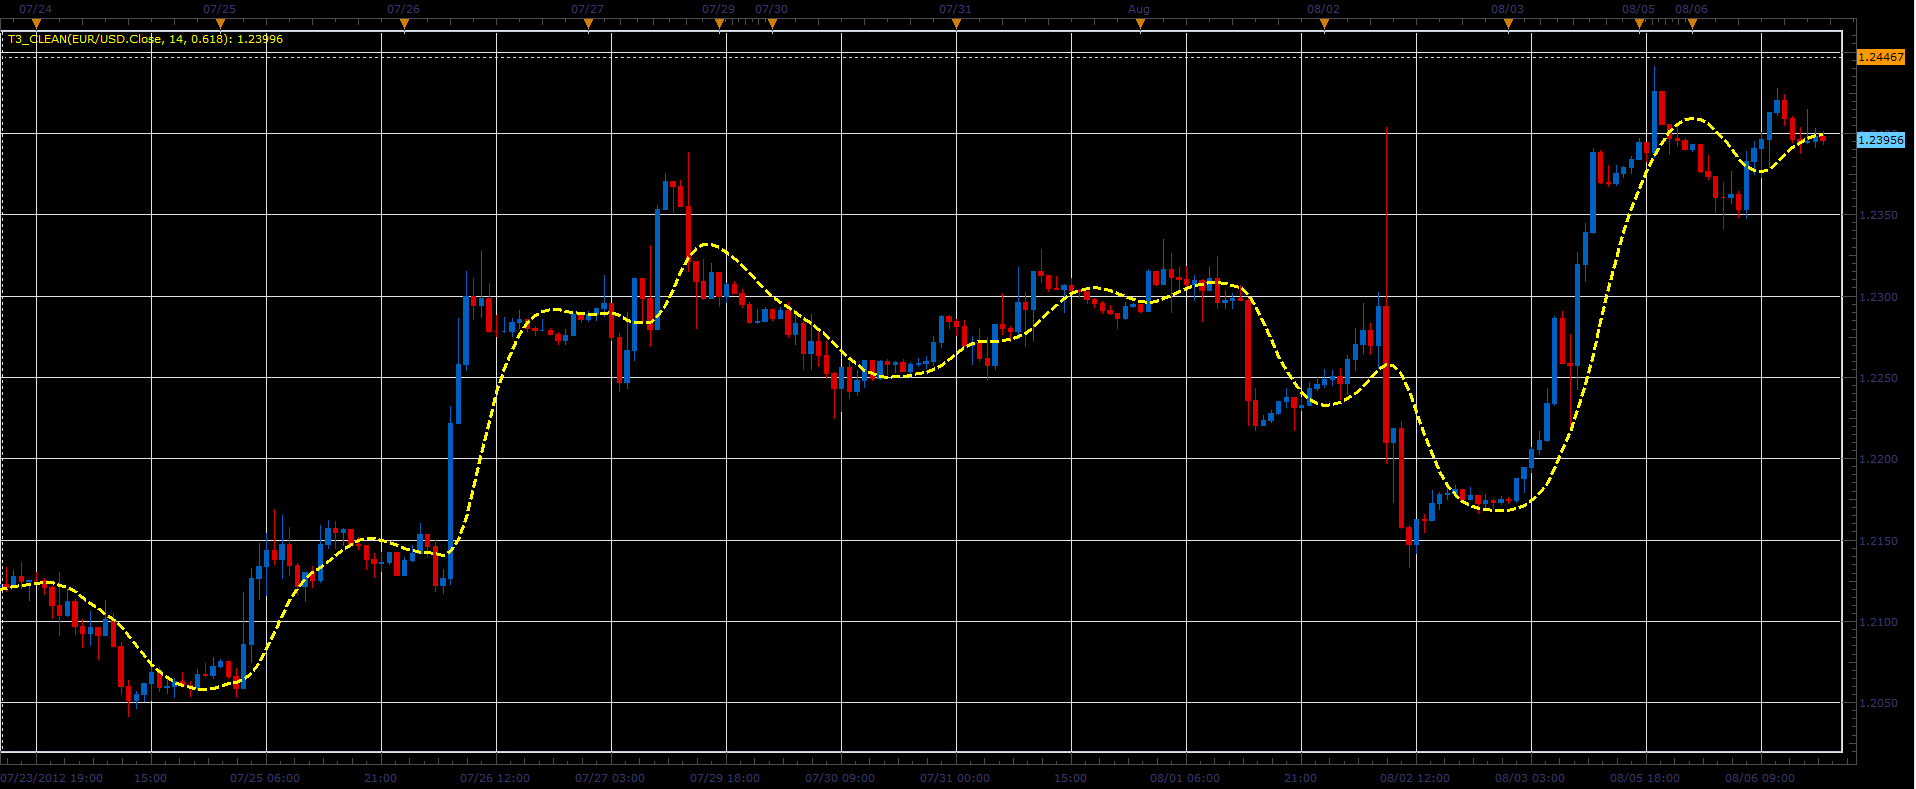Click the 08/05 18:00 time axis label

(x=1645, y=778)
